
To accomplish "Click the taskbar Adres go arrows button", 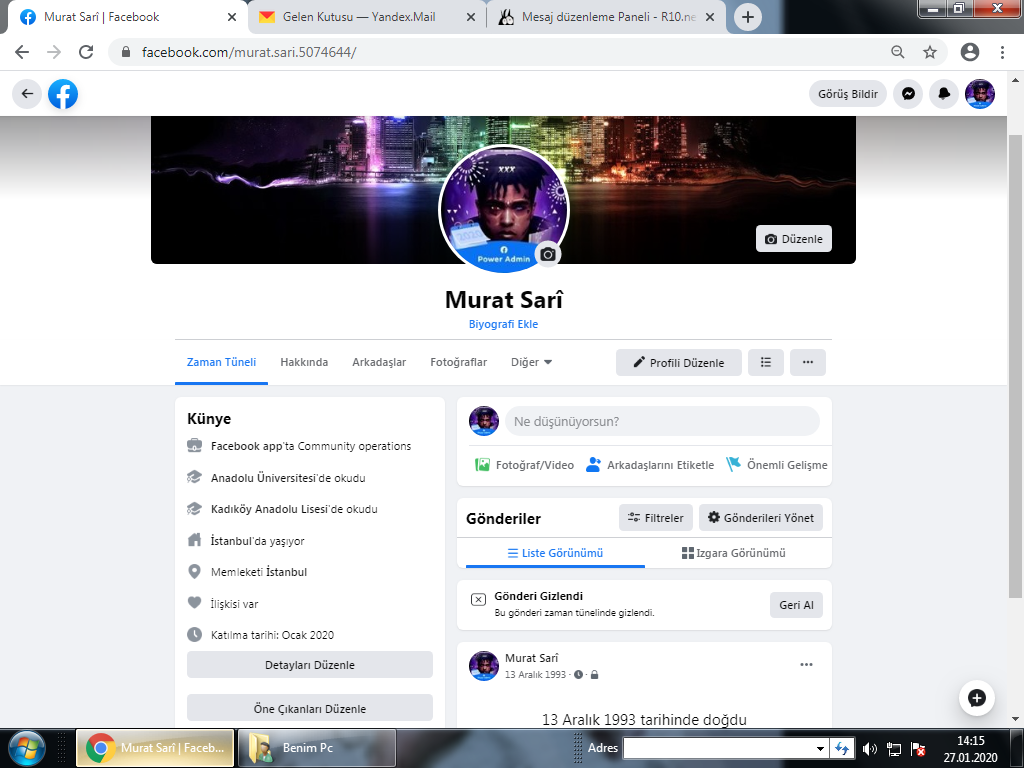I will tap(842, 748).
